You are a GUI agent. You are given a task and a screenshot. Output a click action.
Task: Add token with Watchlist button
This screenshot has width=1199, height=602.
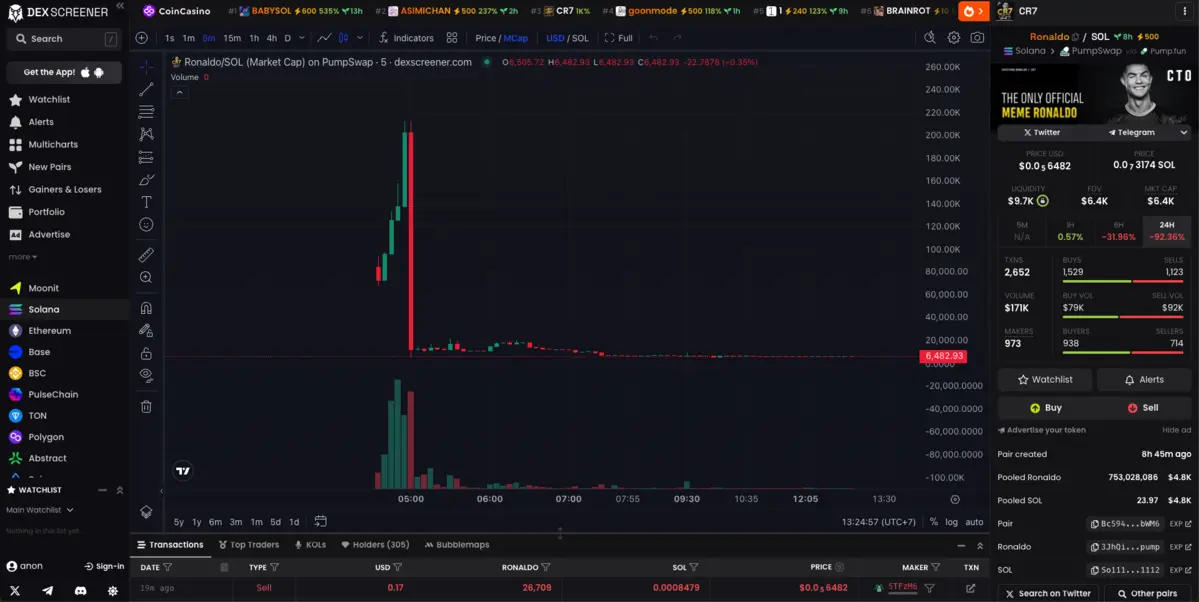(1045, 379)
